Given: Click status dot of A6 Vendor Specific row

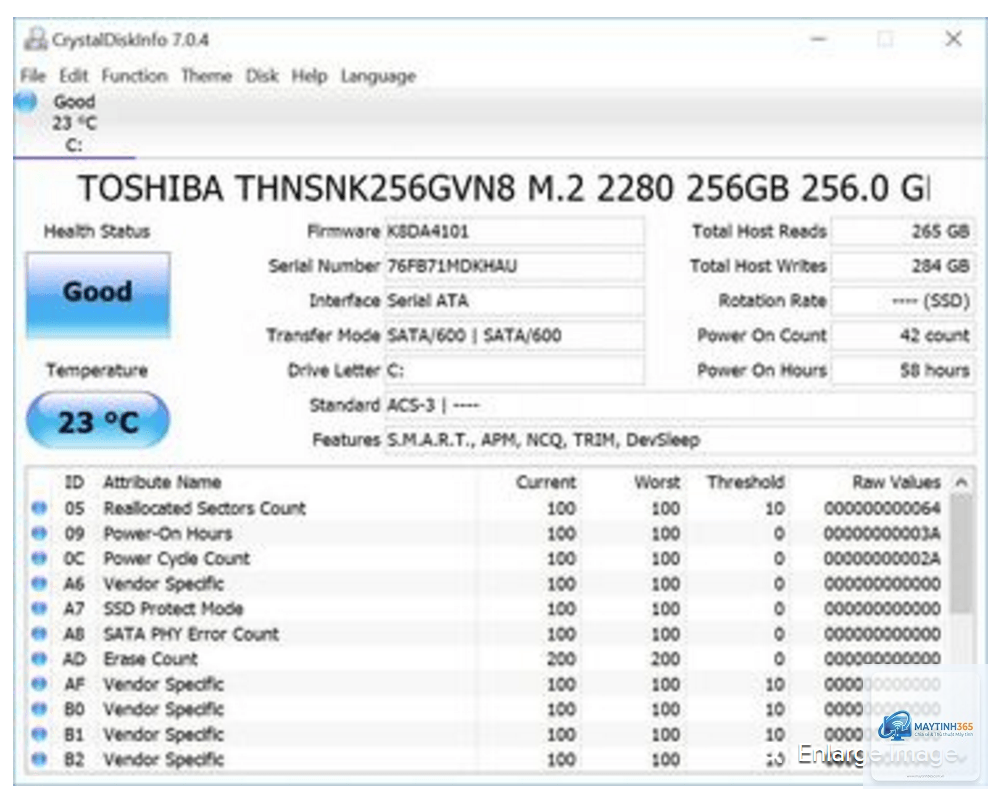Looking at the screenshot, I should pyautogui.click(x=39, y=584).
